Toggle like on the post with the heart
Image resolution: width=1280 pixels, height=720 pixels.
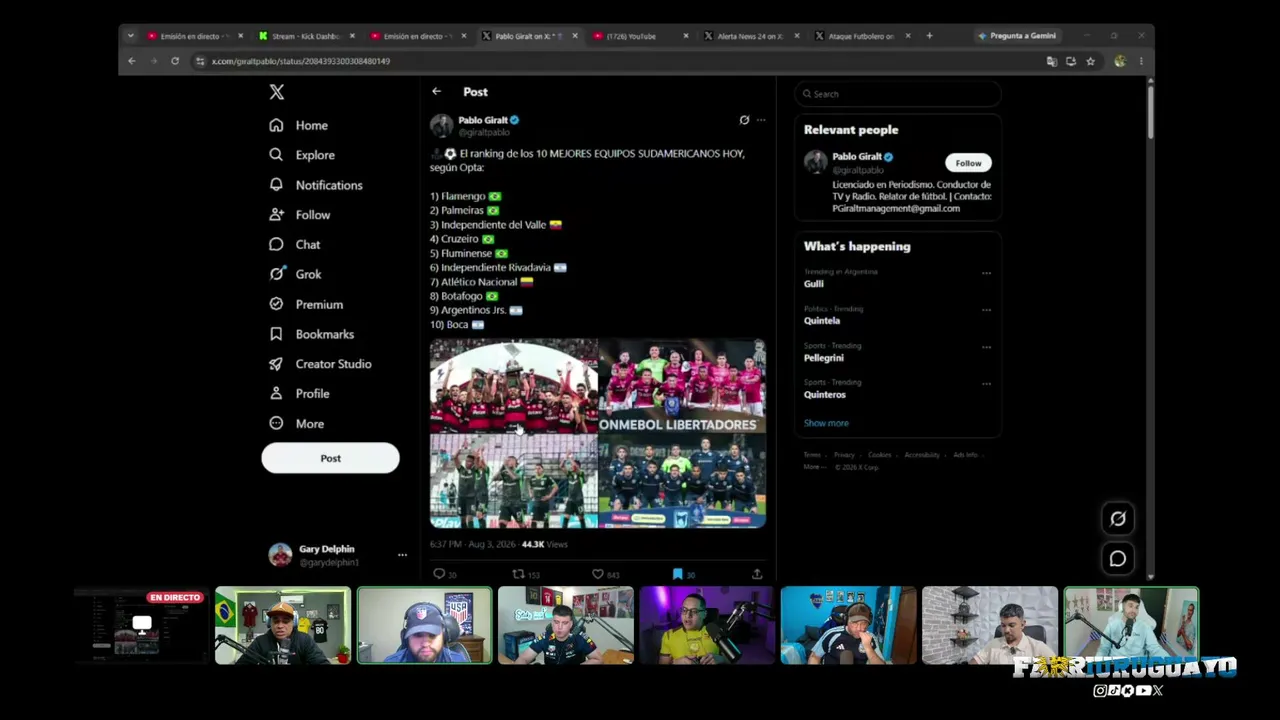[x=598, y=574]
